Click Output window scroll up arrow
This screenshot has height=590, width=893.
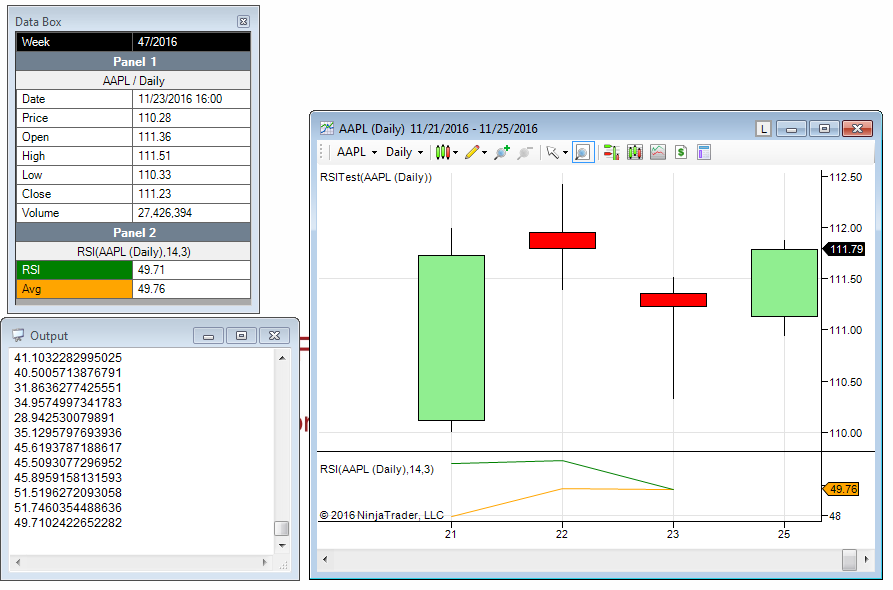282,358
